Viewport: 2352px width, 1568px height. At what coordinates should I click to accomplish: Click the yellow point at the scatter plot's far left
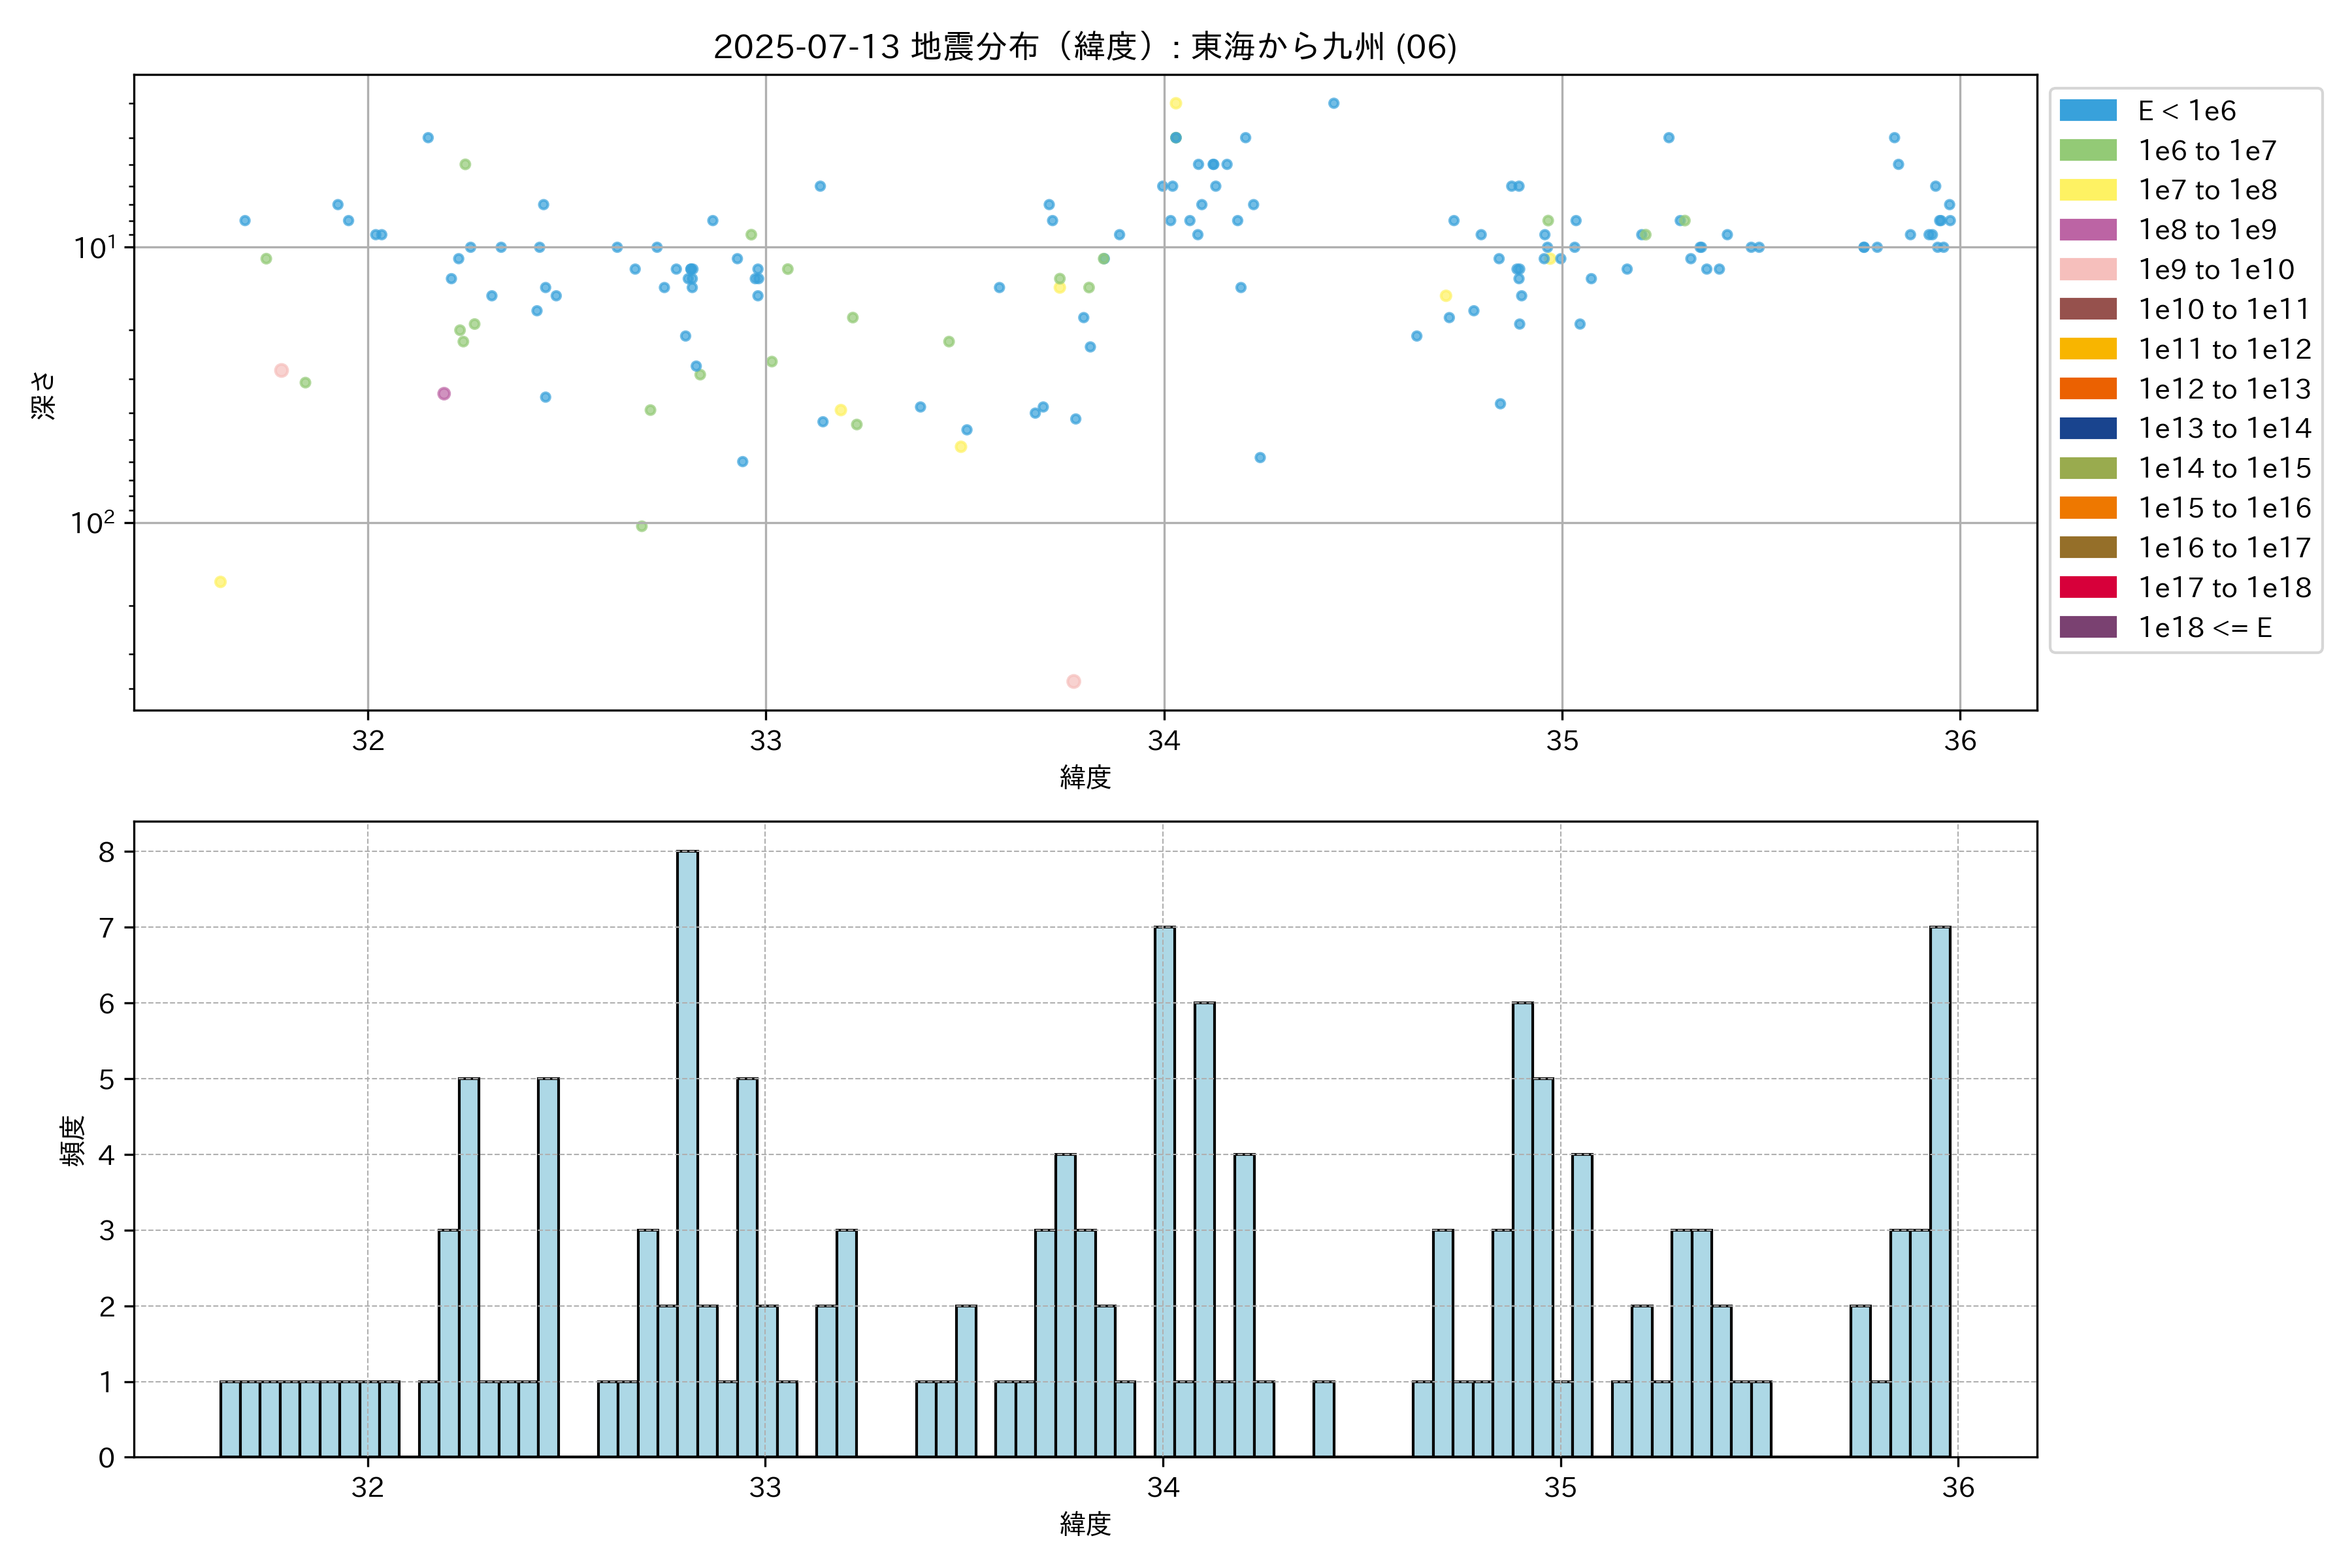tap(220, 582)
